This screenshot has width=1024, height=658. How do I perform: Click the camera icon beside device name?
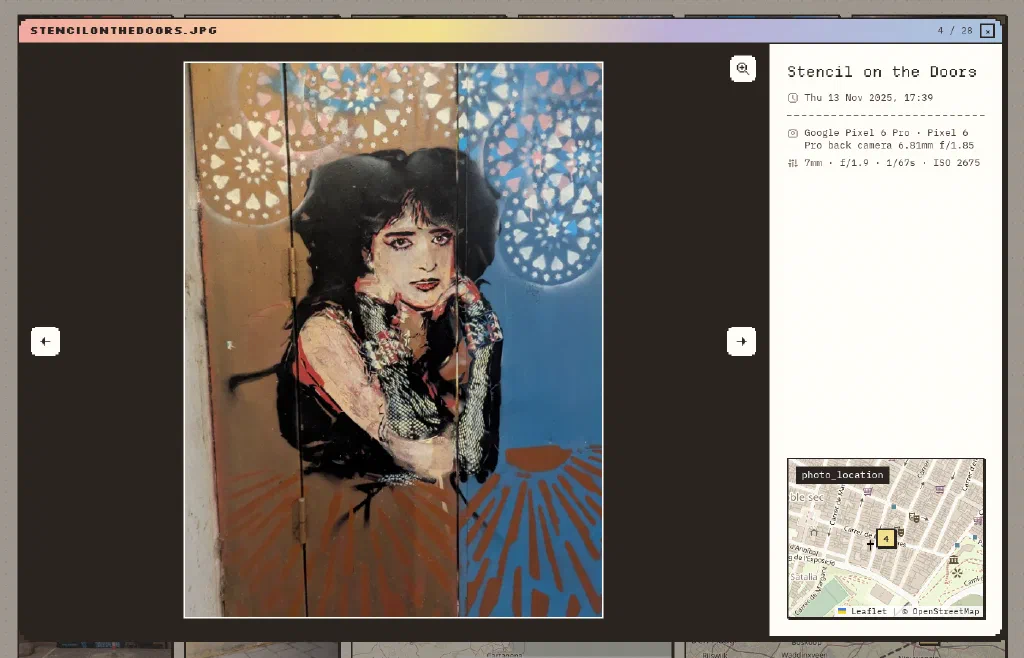click(793, 133)
